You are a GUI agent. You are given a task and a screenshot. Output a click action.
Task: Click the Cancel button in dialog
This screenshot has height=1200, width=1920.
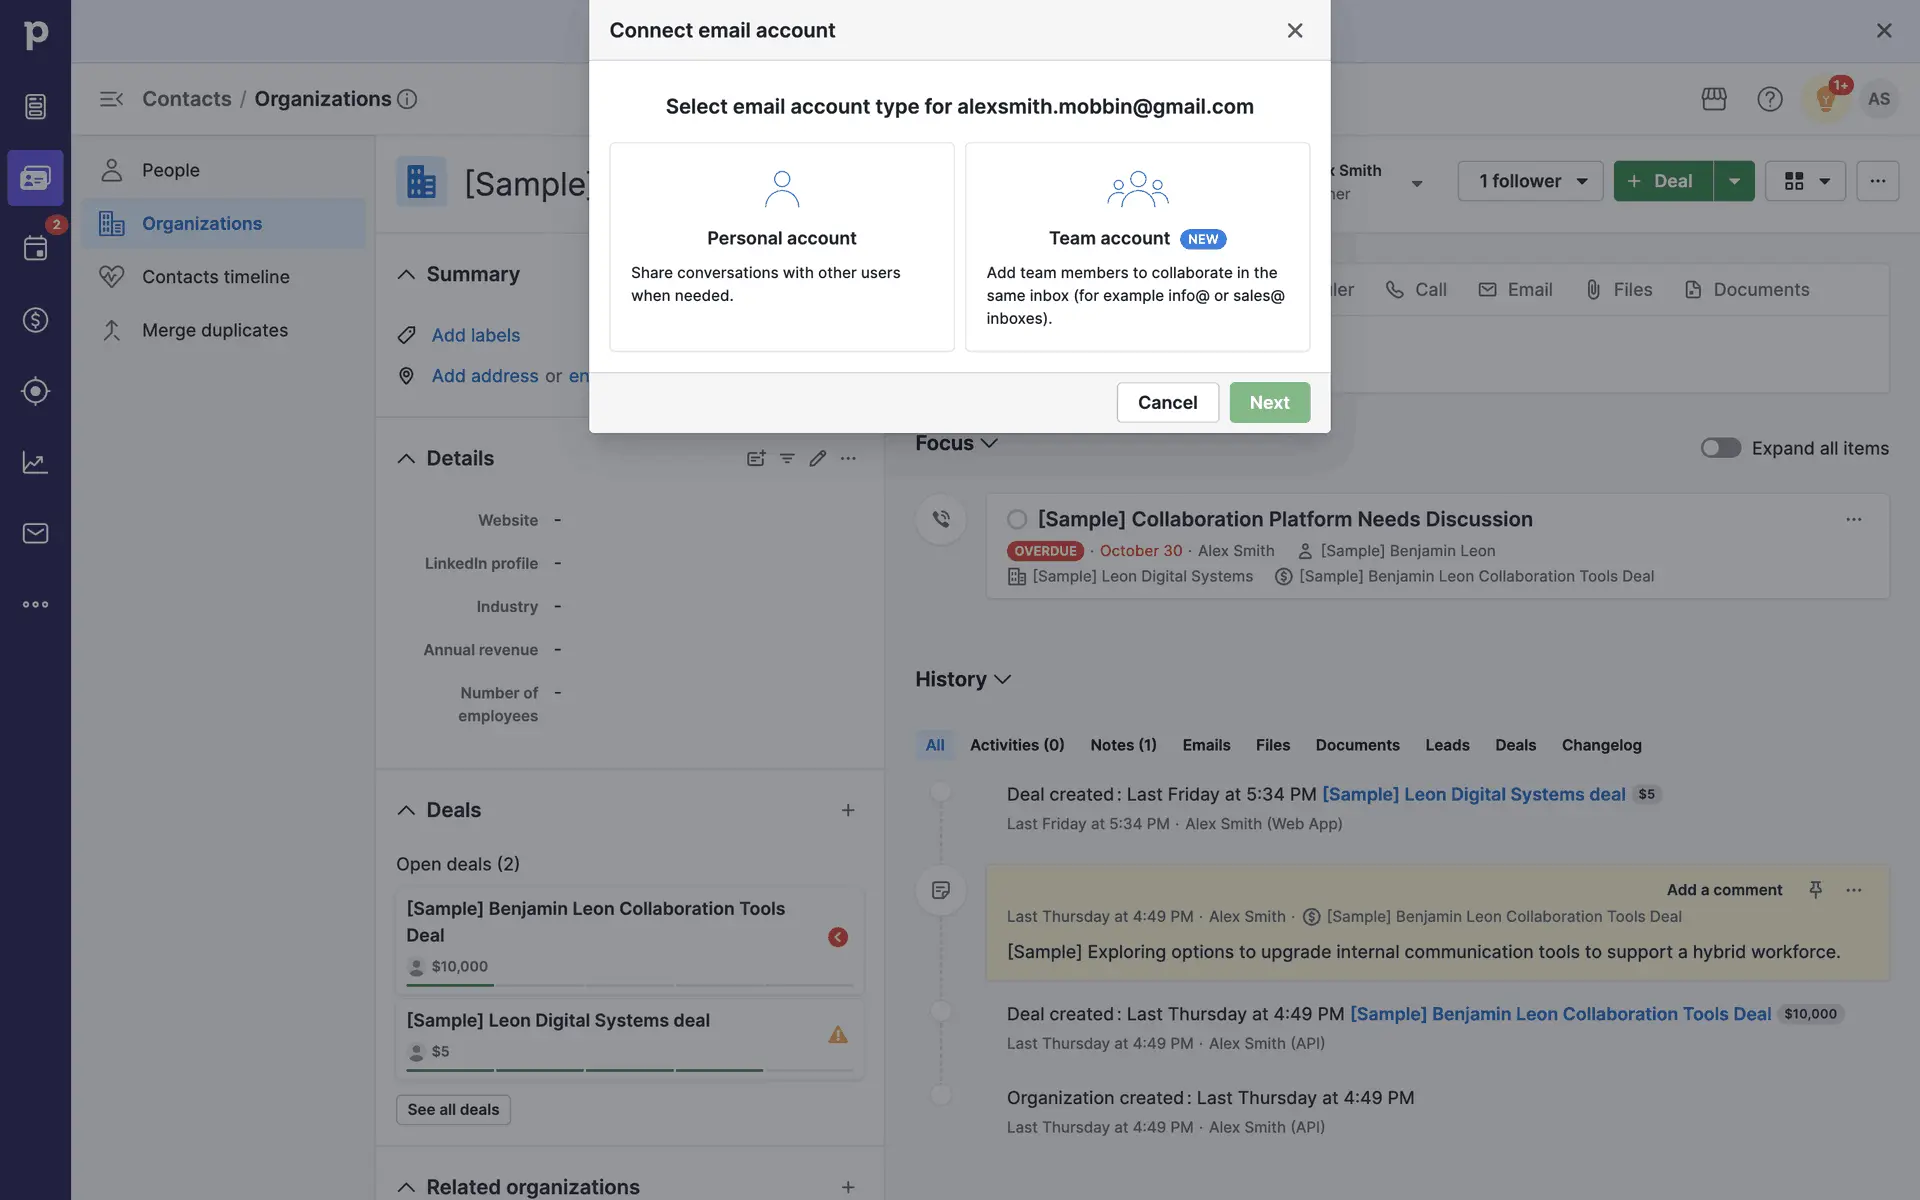pos(1167,402)
